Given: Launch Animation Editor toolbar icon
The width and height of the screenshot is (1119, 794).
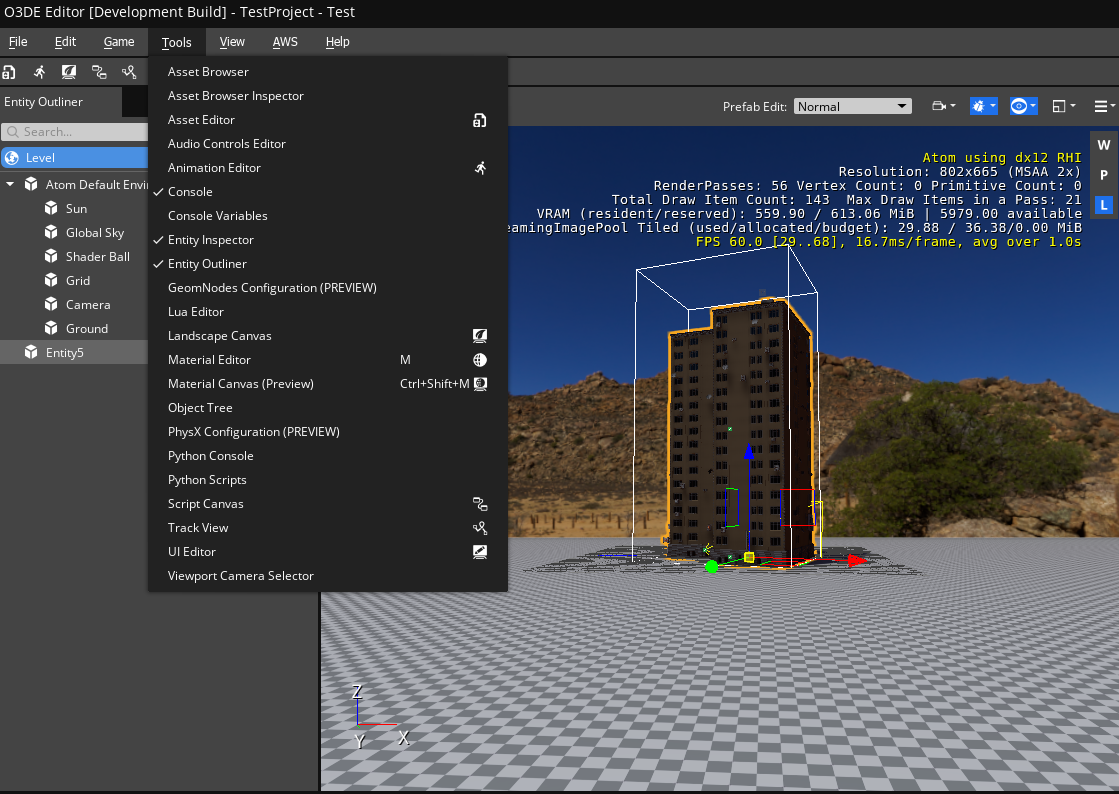Looking at the screenshot, I should 39,71.
